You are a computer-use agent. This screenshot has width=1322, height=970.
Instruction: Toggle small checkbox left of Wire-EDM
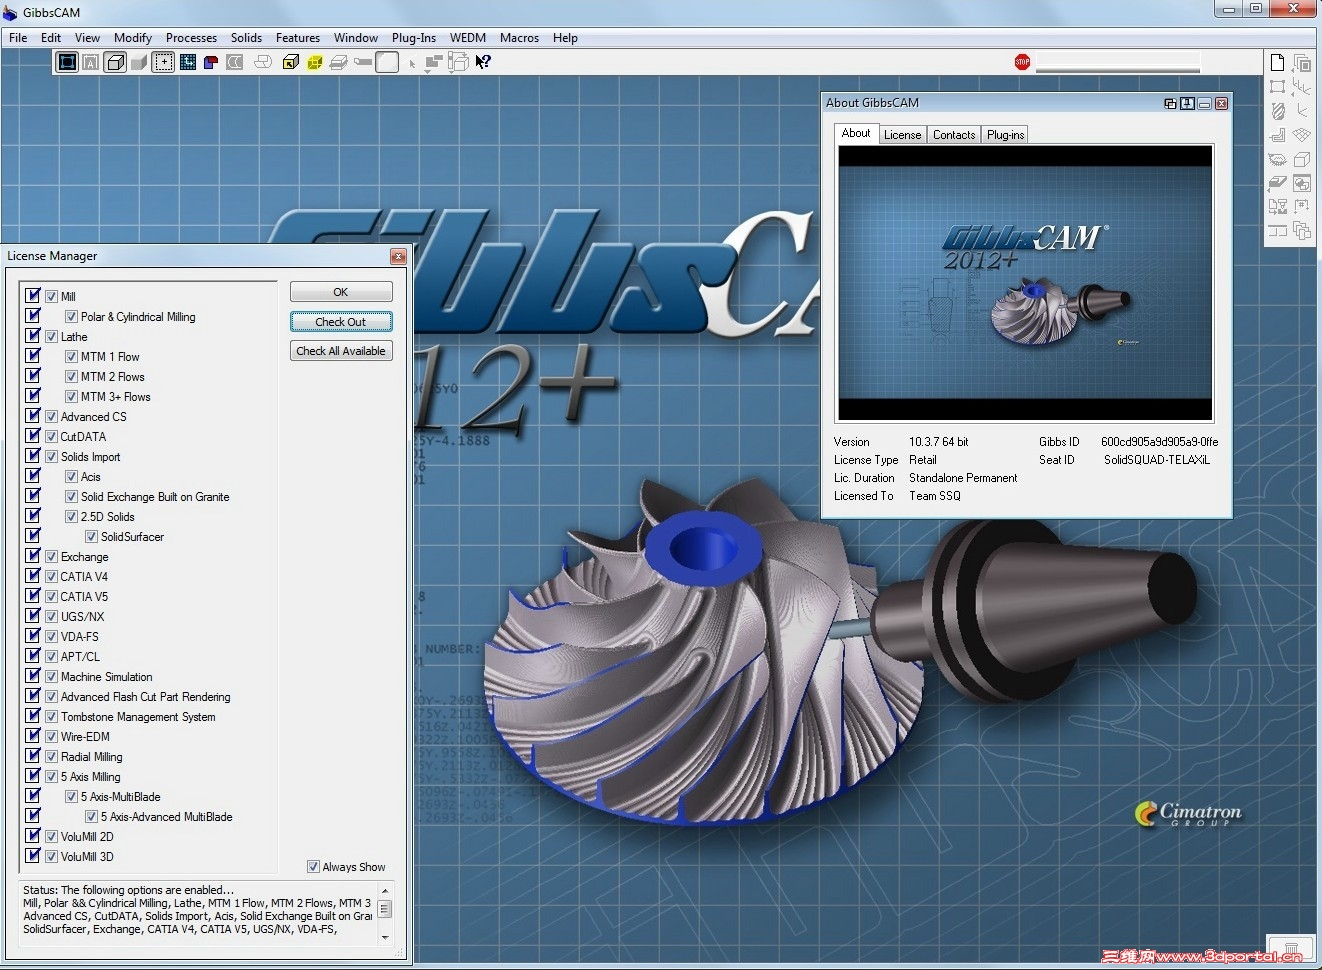[51, 736]
